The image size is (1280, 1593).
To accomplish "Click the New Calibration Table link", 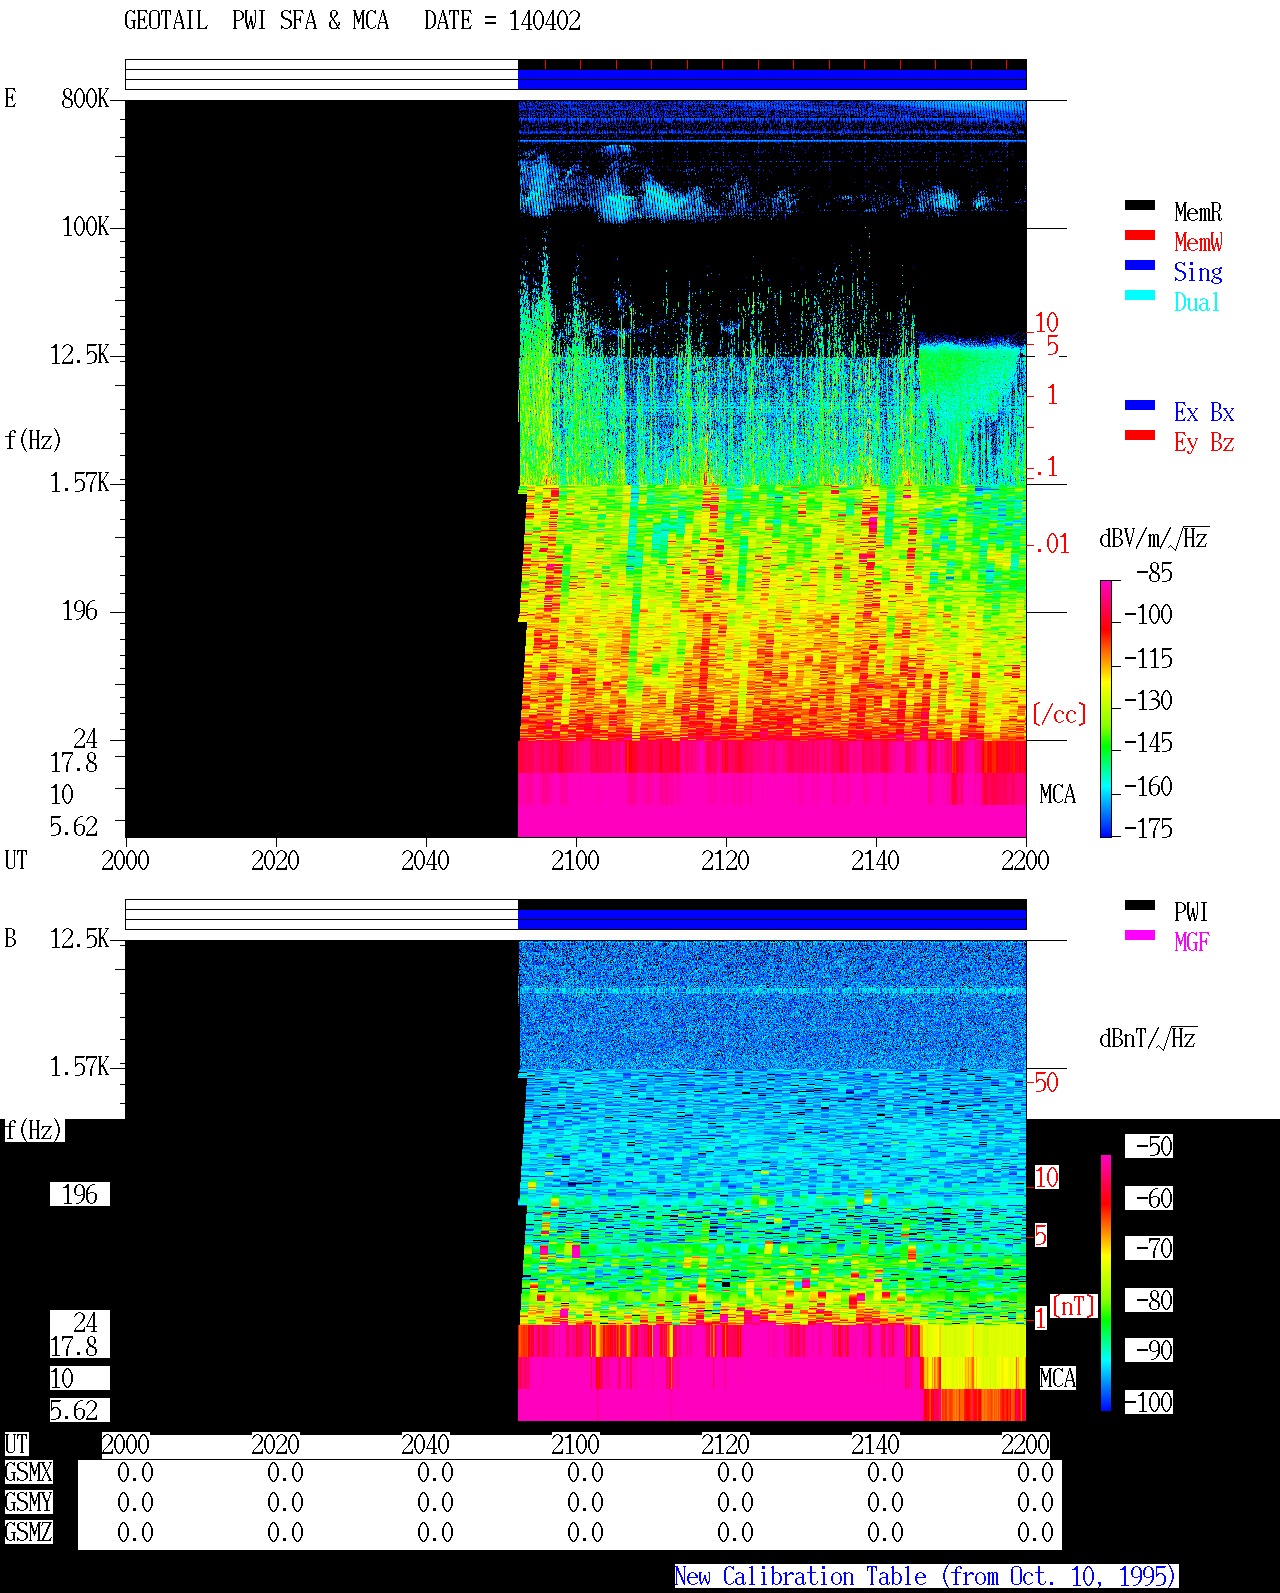I will pos(926,1577).
